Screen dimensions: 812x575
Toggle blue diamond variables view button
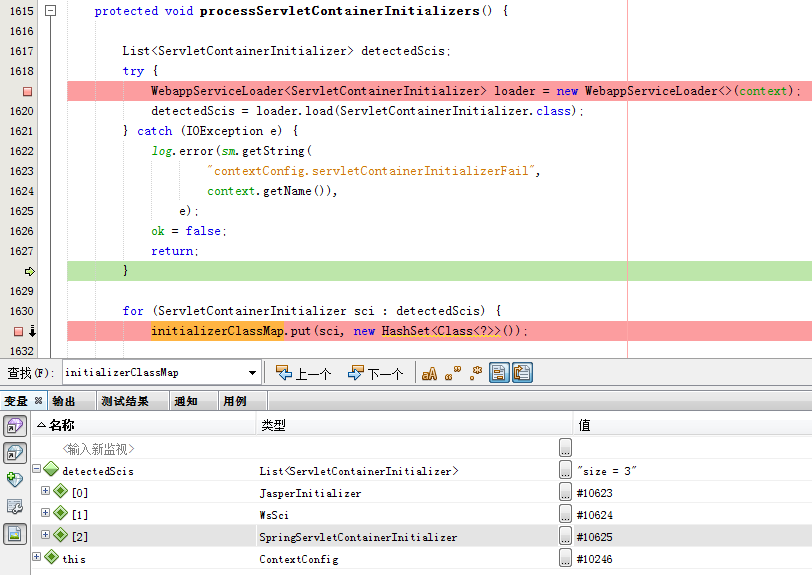tap(14, 453)
